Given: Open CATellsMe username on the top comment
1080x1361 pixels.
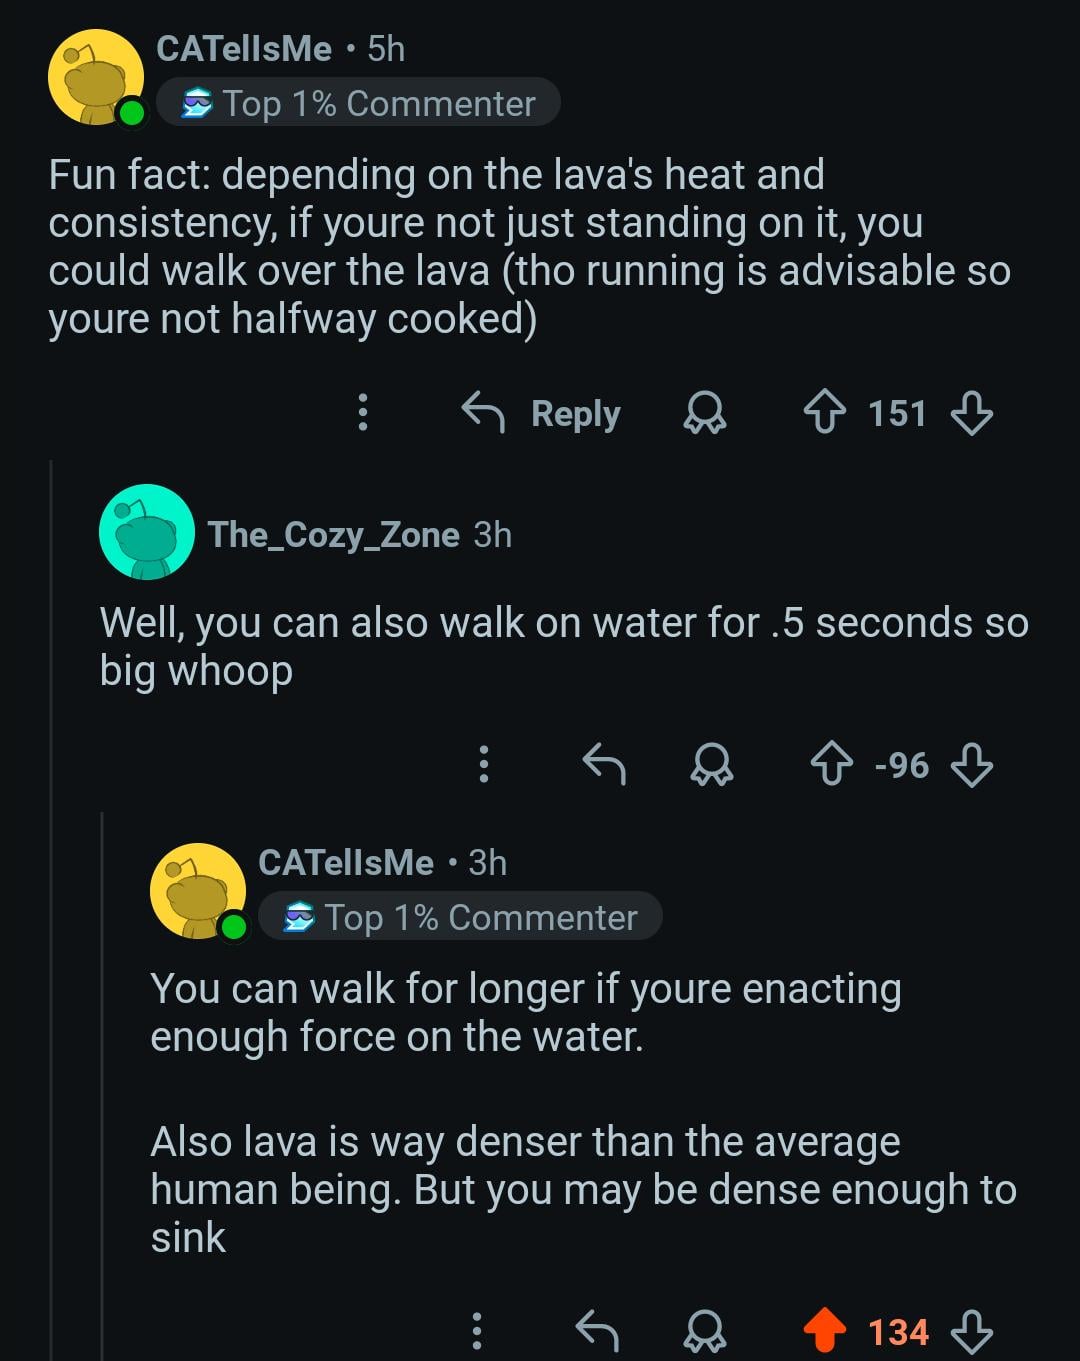Looking at the screenshot, I should [244, 49].
